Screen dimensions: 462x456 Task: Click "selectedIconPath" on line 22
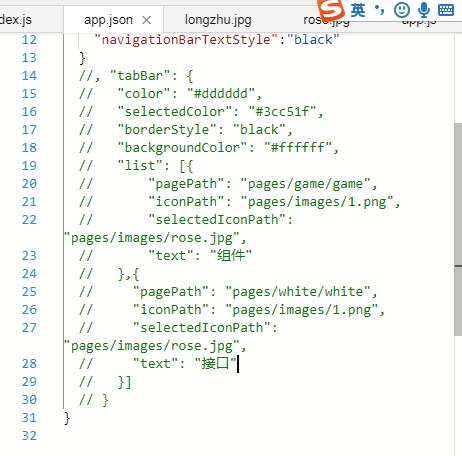(217, 220)
